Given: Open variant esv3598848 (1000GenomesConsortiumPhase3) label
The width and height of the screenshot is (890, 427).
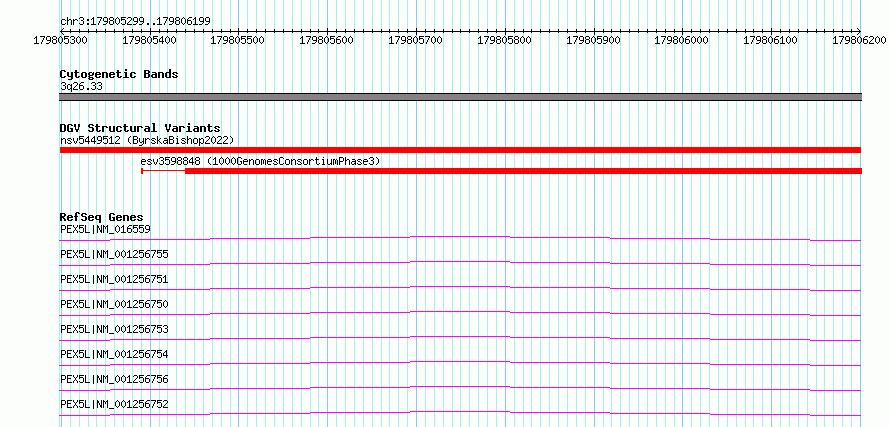Looking at the screenshot, I should 261,161.
